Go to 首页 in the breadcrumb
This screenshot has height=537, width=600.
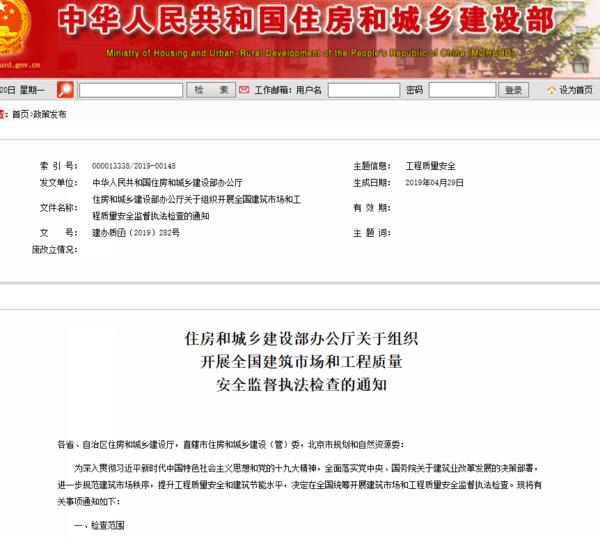20,114
